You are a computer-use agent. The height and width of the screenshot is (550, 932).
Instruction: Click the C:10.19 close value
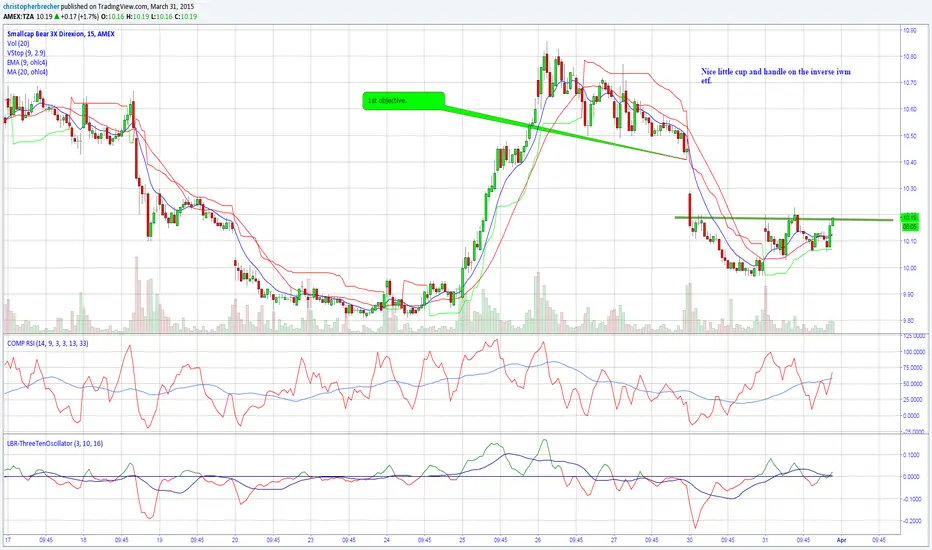185,16
